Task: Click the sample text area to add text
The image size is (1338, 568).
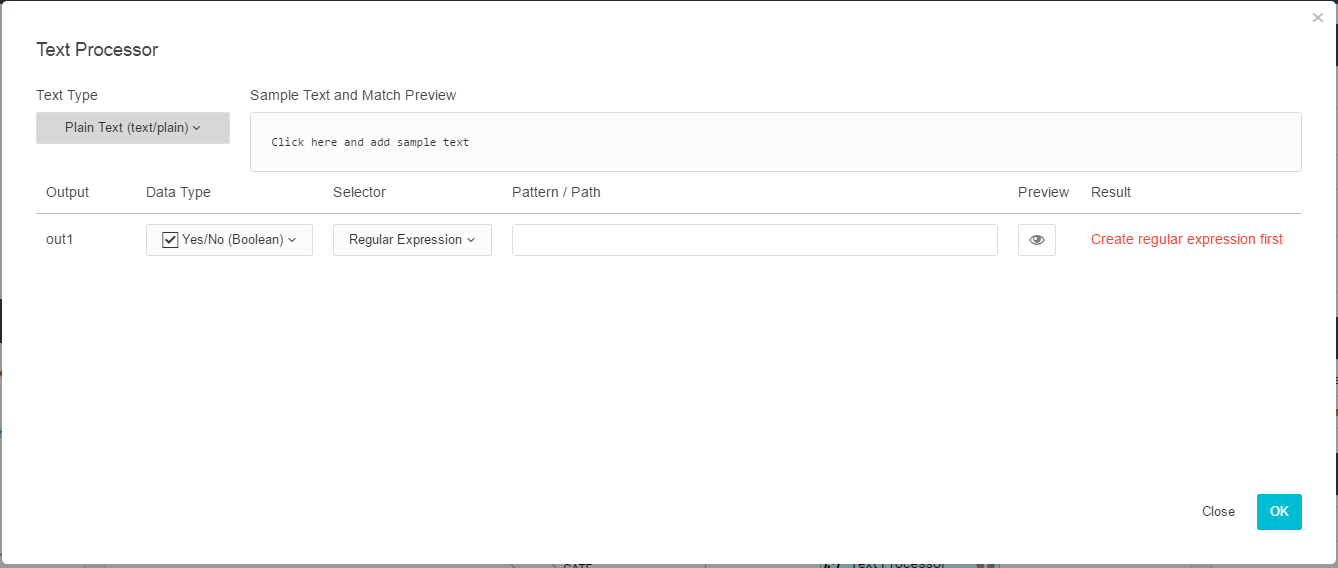Action: [775, 142]
